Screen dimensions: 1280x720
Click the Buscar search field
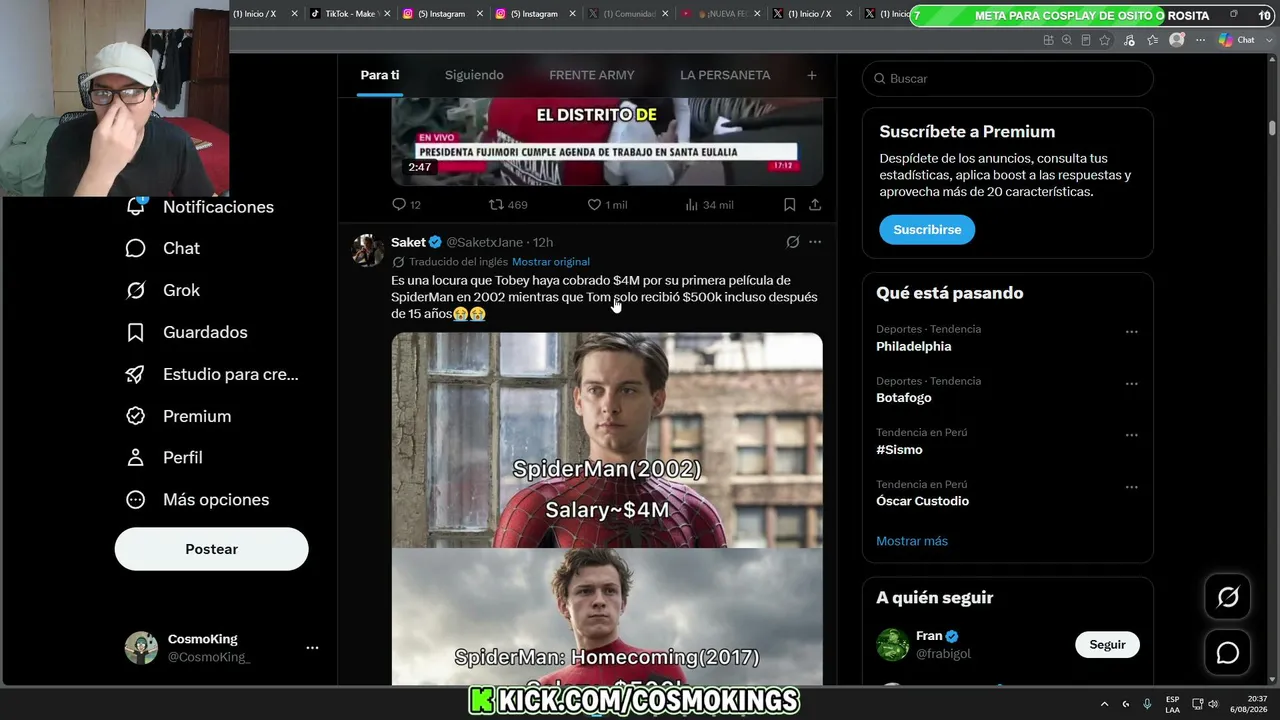coord(1008,78)
